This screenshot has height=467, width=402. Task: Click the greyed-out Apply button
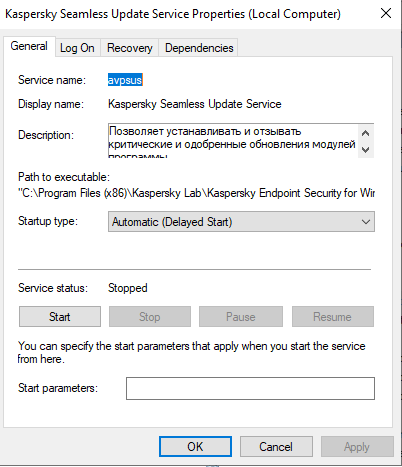(357, 447)
